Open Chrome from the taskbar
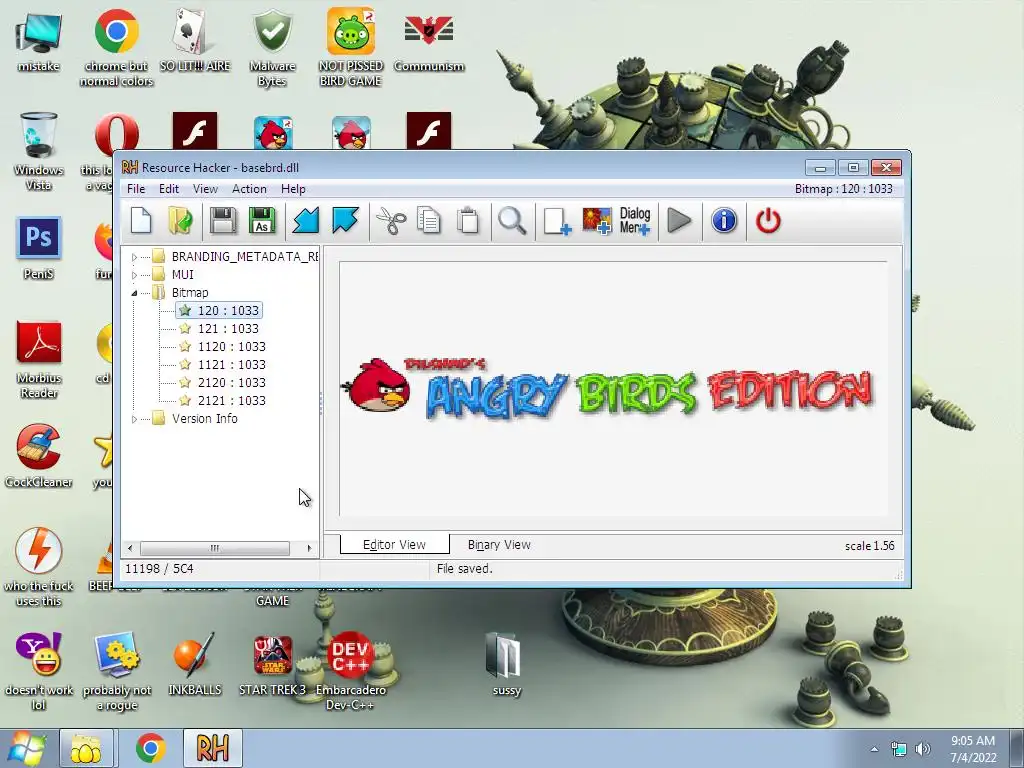This screenshot has height=768, width=1024. [151, 748]
